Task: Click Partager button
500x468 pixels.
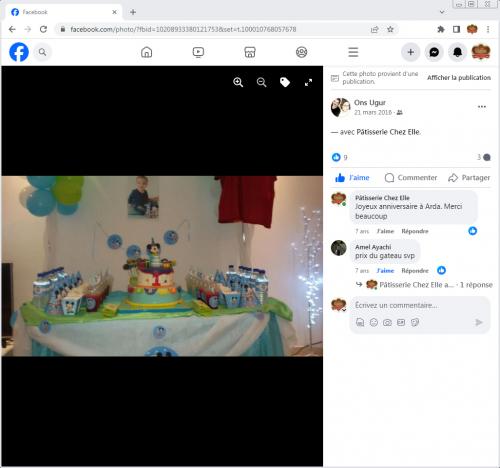Action: coord(469,178)
